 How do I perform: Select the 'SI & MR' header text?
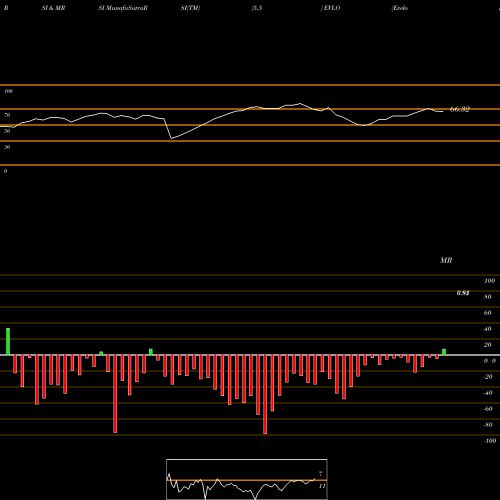(x=53, y=8)
